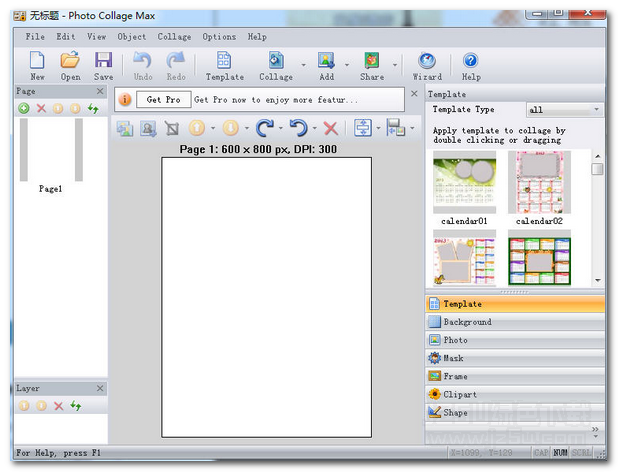The height and width of the screenshot is (472, 618).
Task: Open the Template Type dropdown showing all
Action: pos(564,110)
